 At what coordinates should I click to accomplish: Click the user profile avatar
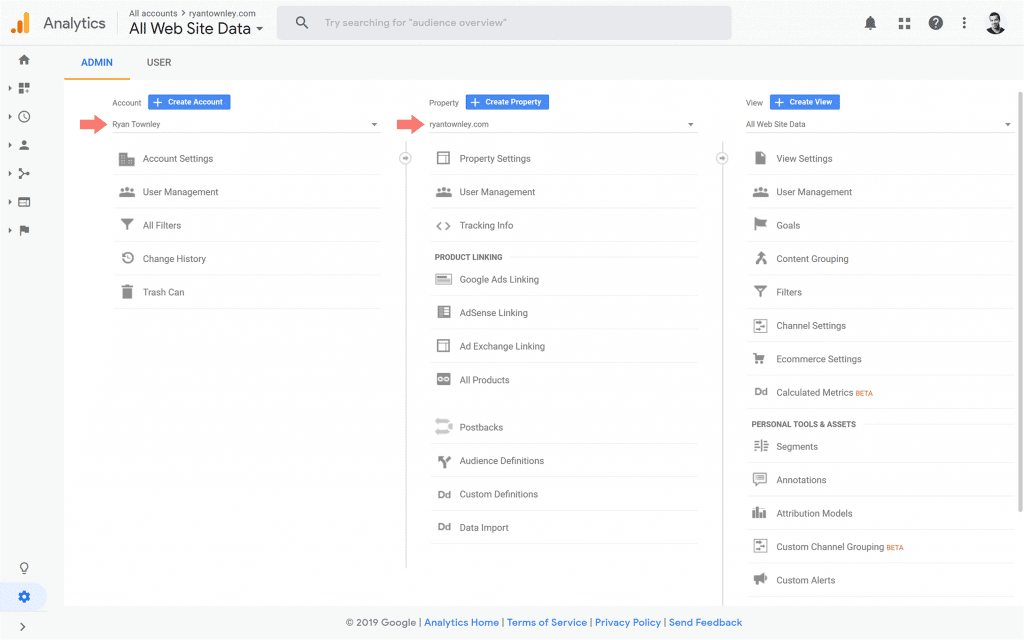pos(995,24)
